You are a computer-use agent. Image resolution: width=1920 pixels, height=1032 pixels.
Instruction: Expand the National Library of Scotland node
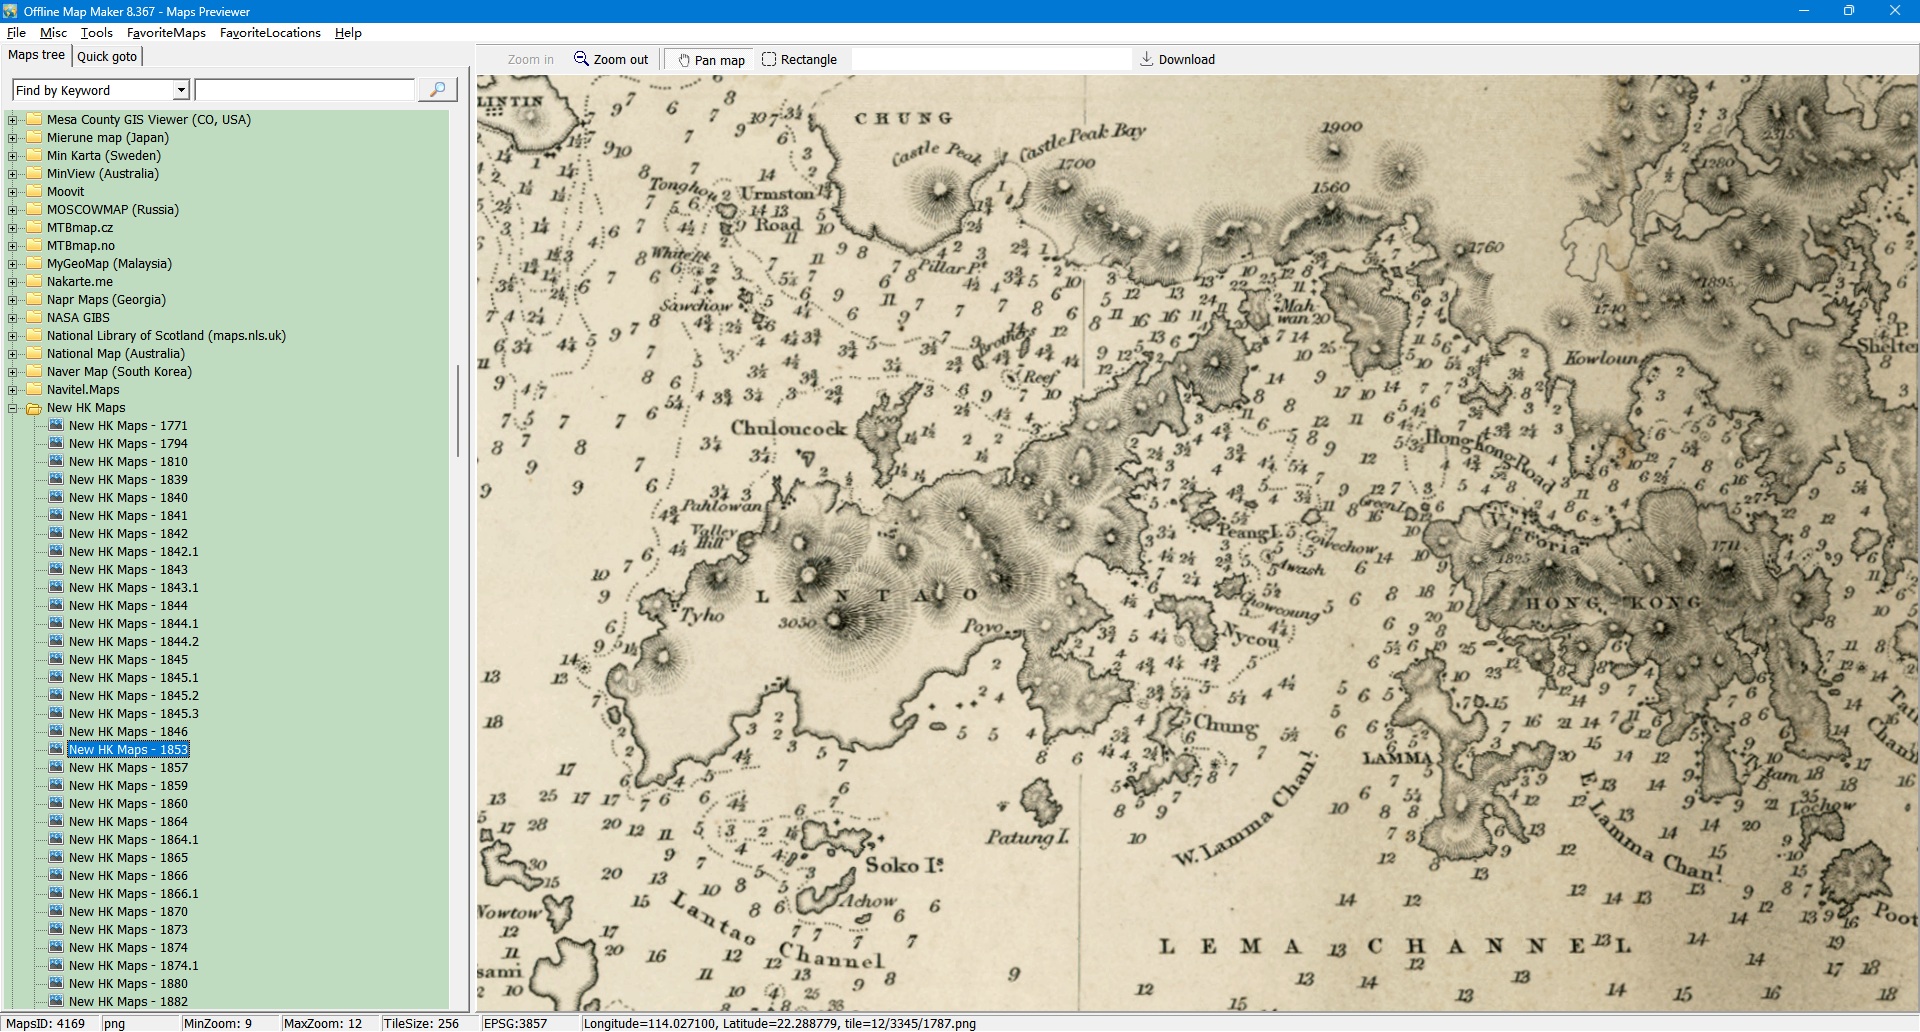click(x=13, y=336)
